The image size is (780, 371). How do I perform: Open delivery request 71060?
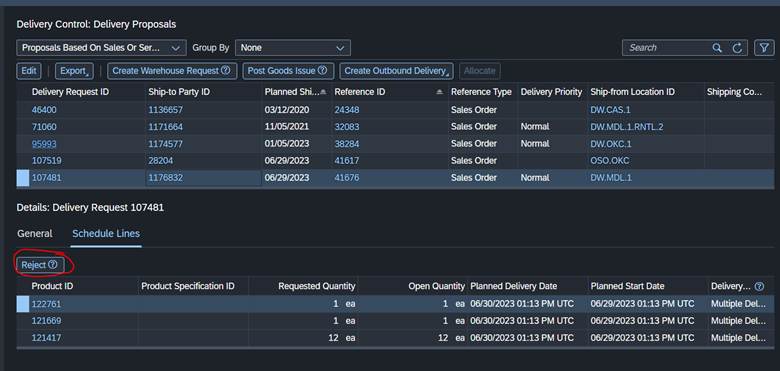[44, 127]
